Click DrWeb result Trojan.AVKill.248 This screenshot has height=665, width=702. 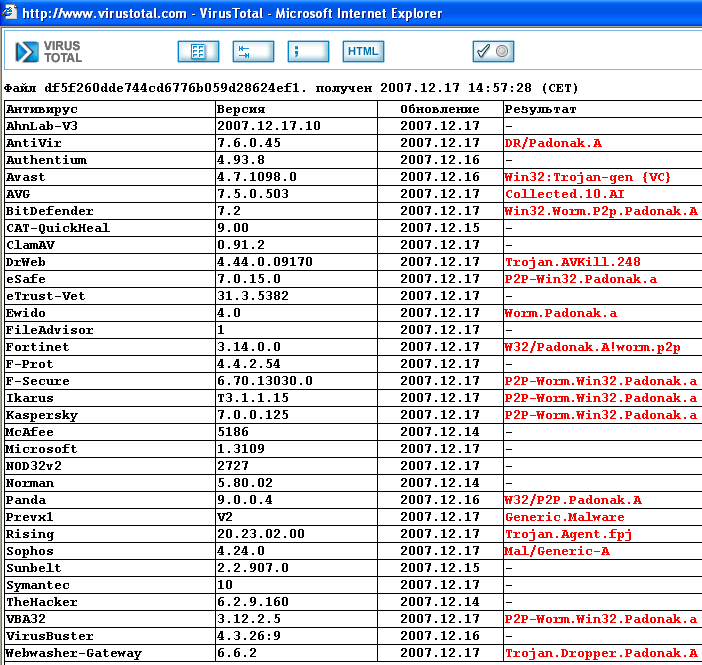tap(573, 262)
